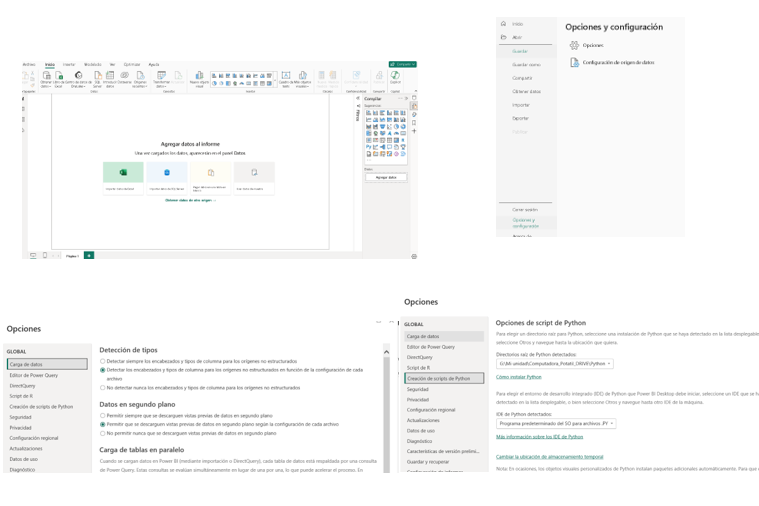Screen dimensions: 759x506
Task: Switch to the Modelado ribbon tab
Action: coord(93,64)
